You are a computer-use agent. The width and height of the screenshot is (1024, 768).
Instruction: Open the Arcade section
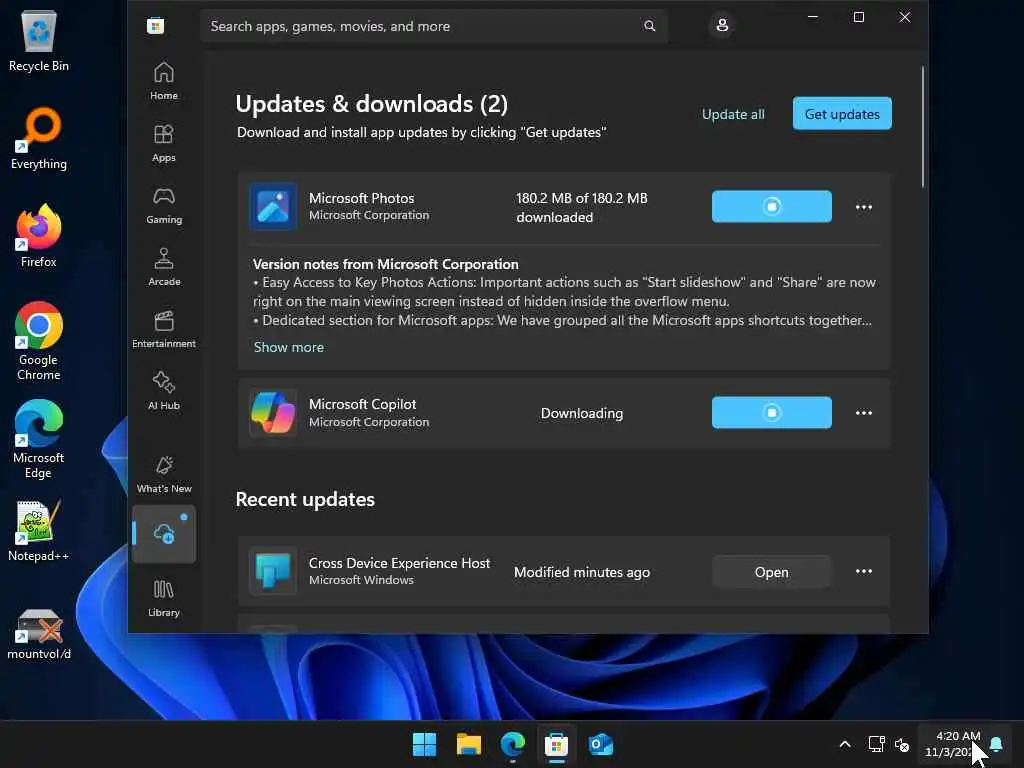(163, 268)
